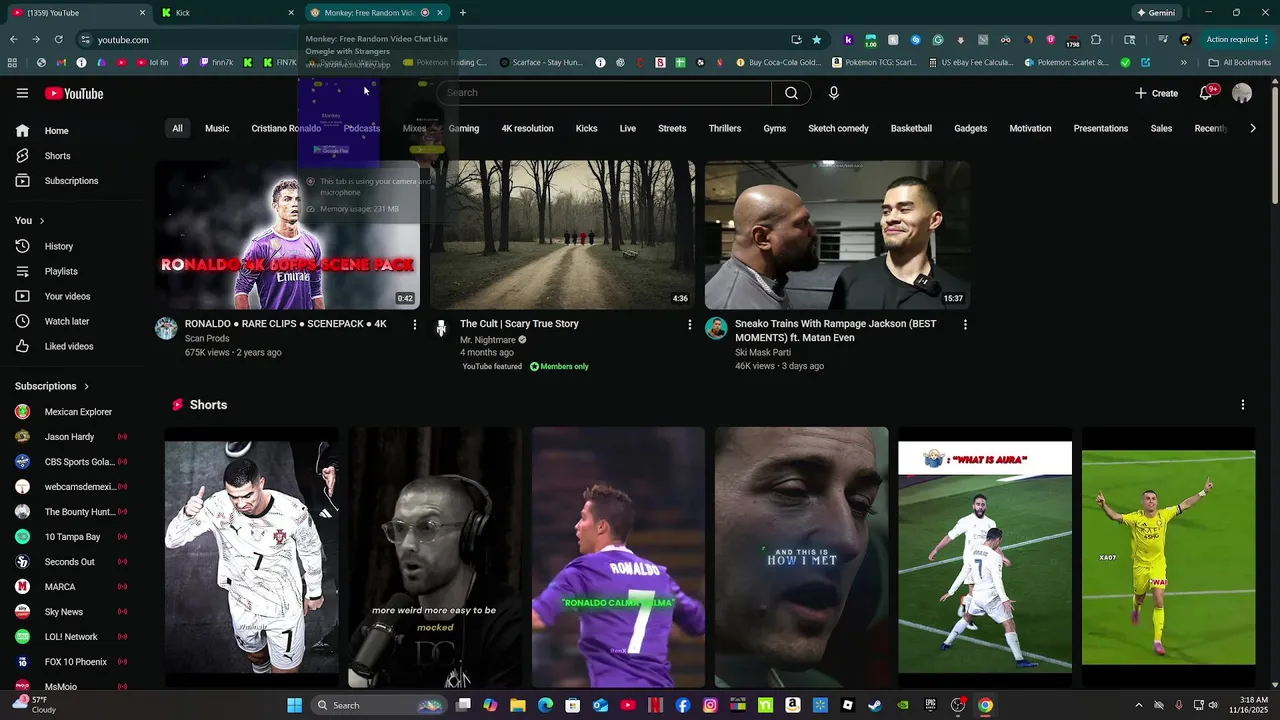The image size is (1280, 720).
Task: Open Liked videos in the sidebar
Action: 70,346
